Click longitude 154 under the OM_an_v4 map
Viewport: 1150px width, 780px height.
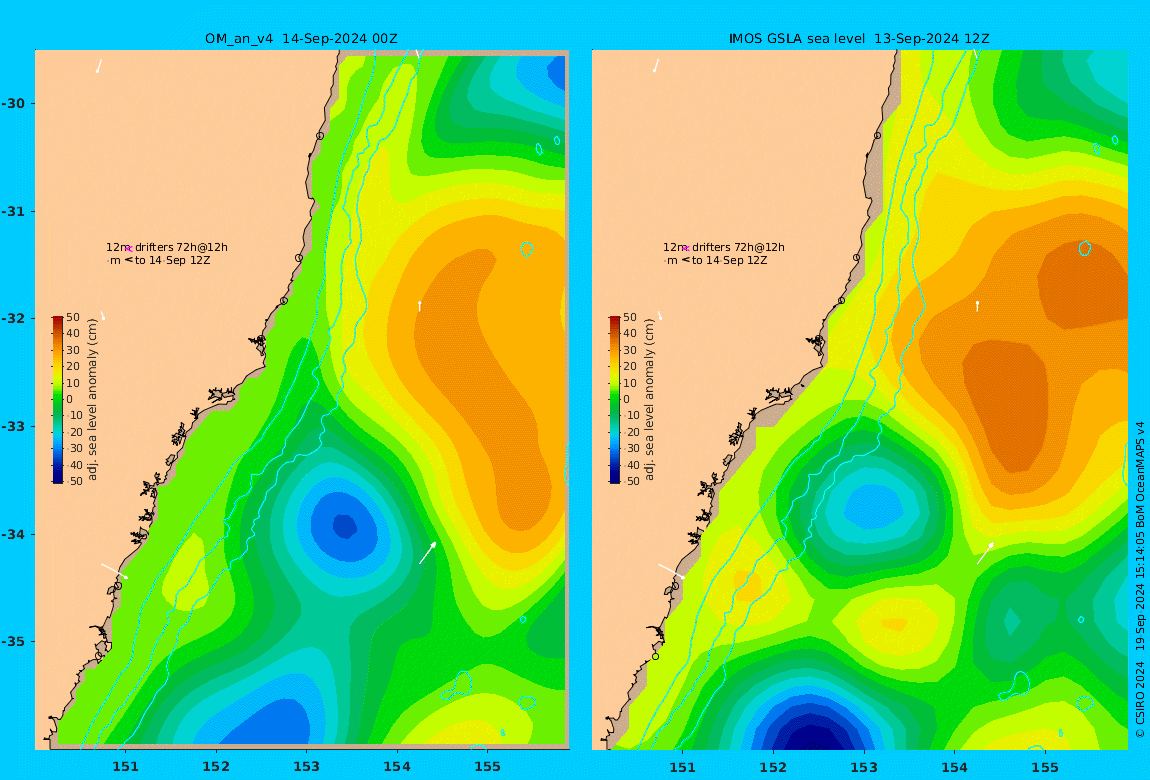click(397, 767)
